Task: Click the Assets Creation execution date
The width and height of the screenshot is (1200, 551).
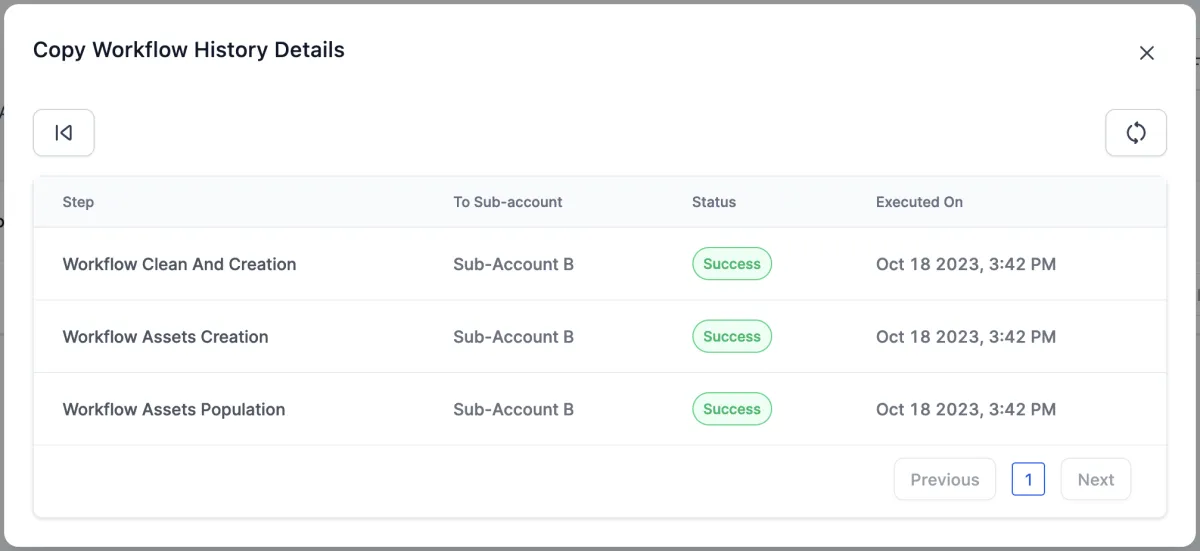Action: [965, 337]
